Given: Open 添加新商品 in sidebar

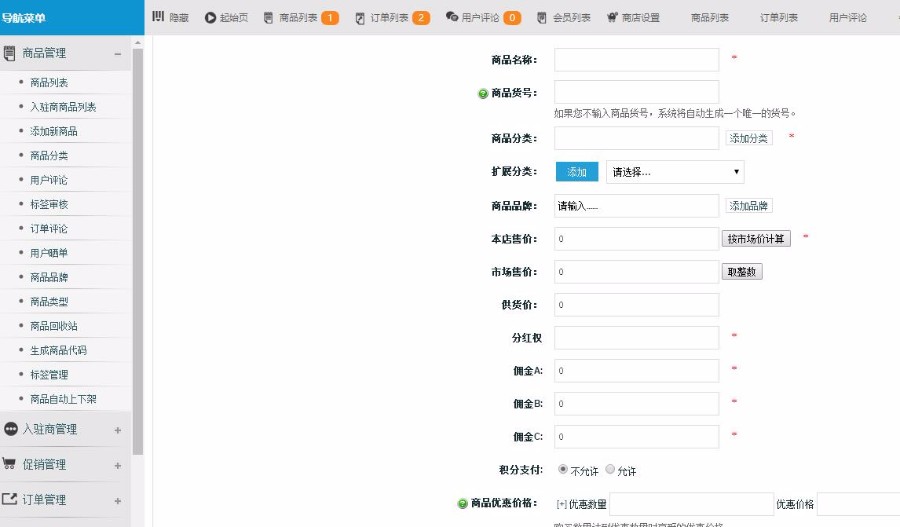Looking at the screenshot, I should pyautogui.click(x=53, y=131).
